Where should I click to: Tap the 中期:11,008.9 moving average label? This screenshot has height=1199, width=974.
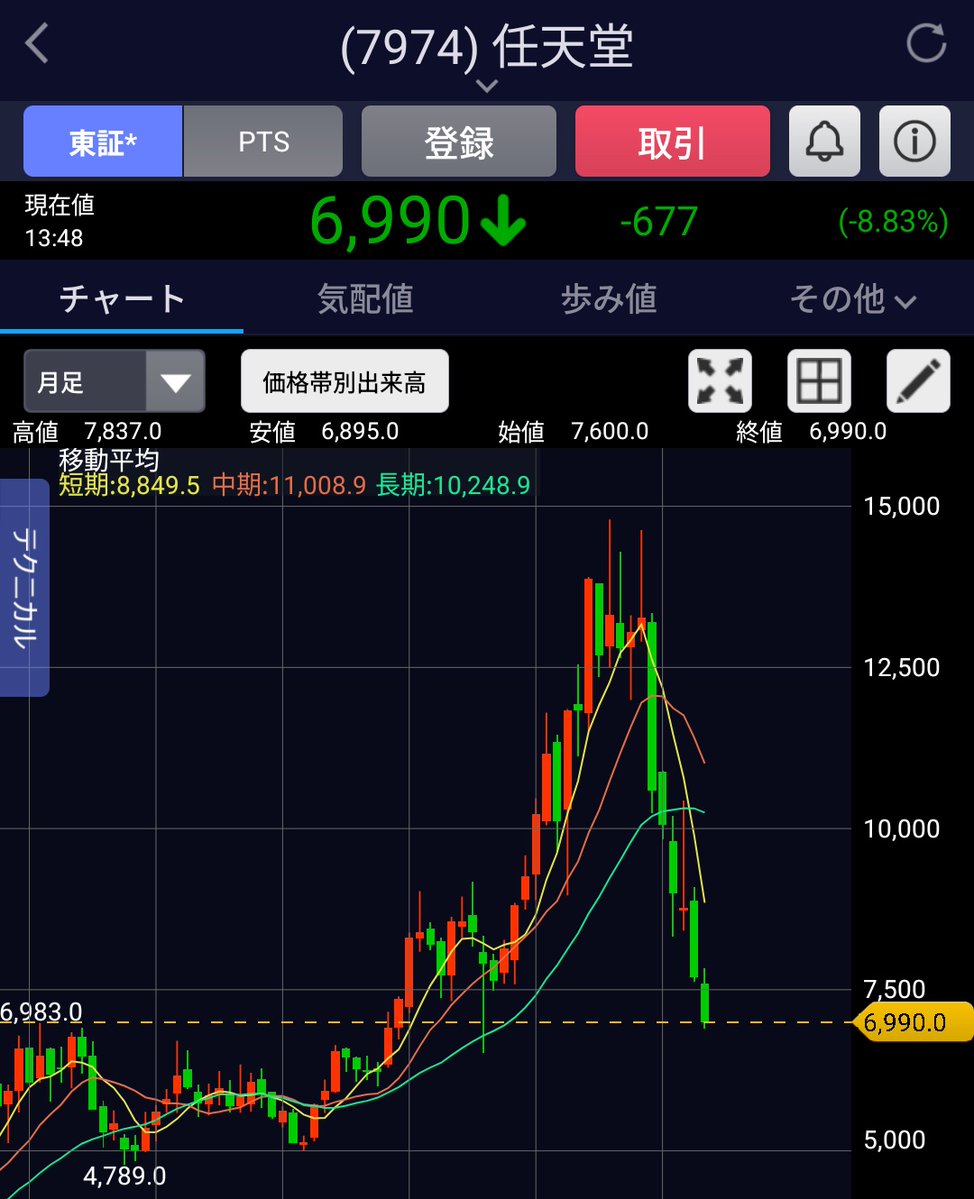point(289,485)
